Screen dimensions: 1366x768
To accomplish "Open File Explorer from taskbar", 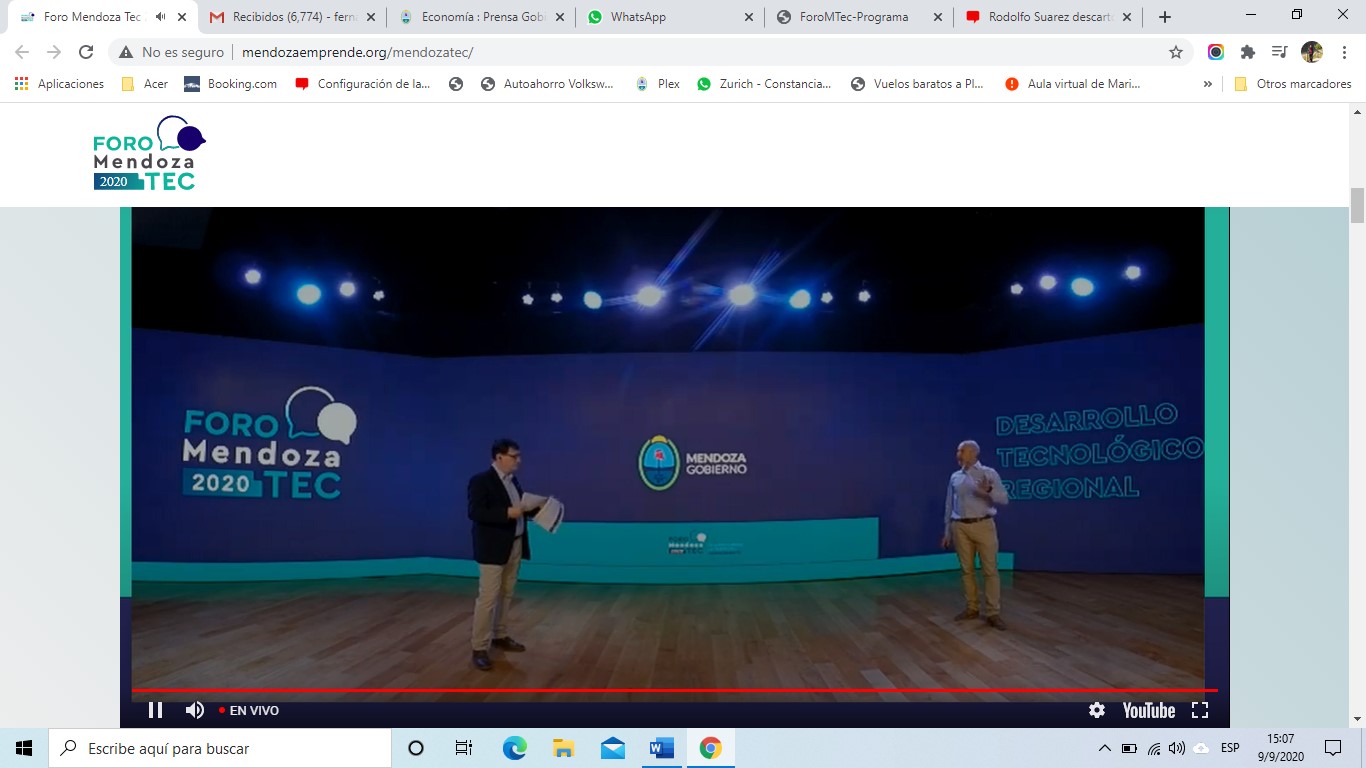I will point(563,748).
